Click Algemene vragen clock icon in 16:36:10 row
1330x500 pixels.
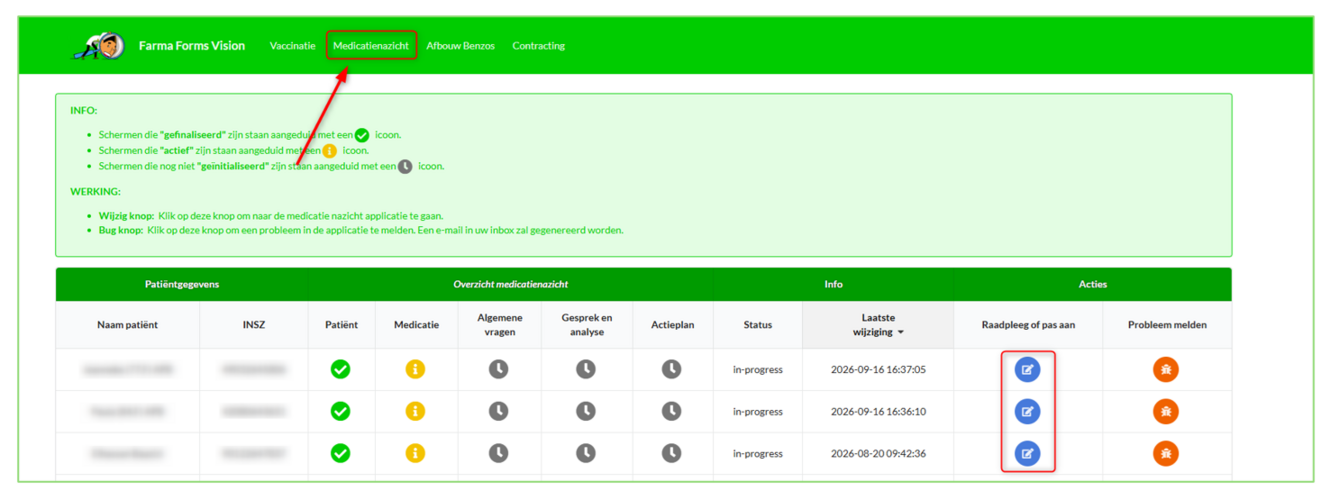click(498, 411)
